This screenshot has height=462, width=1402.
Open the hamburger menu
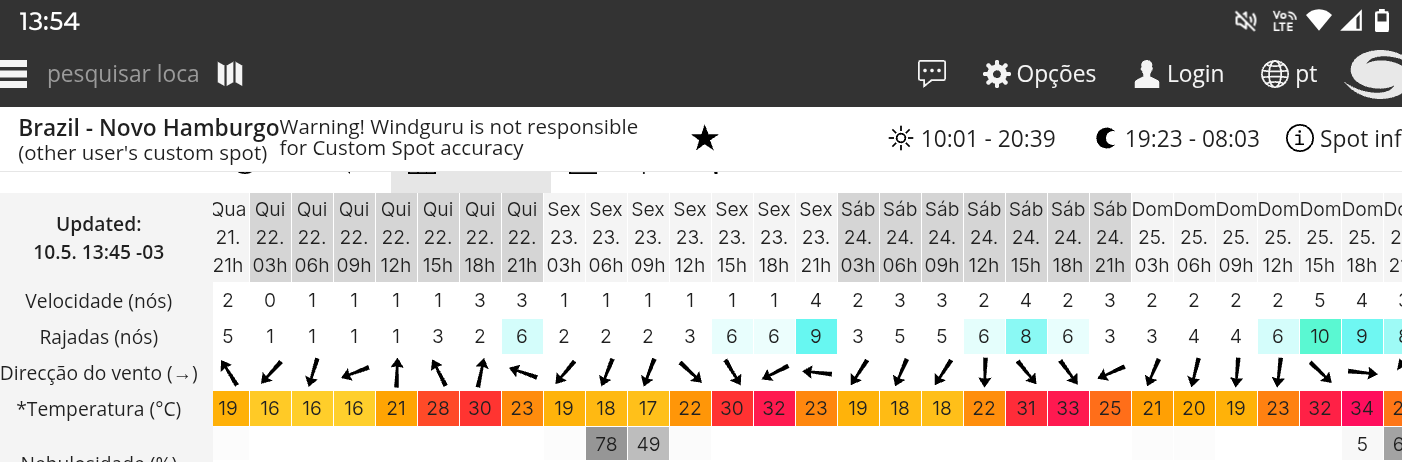[13, 74]
